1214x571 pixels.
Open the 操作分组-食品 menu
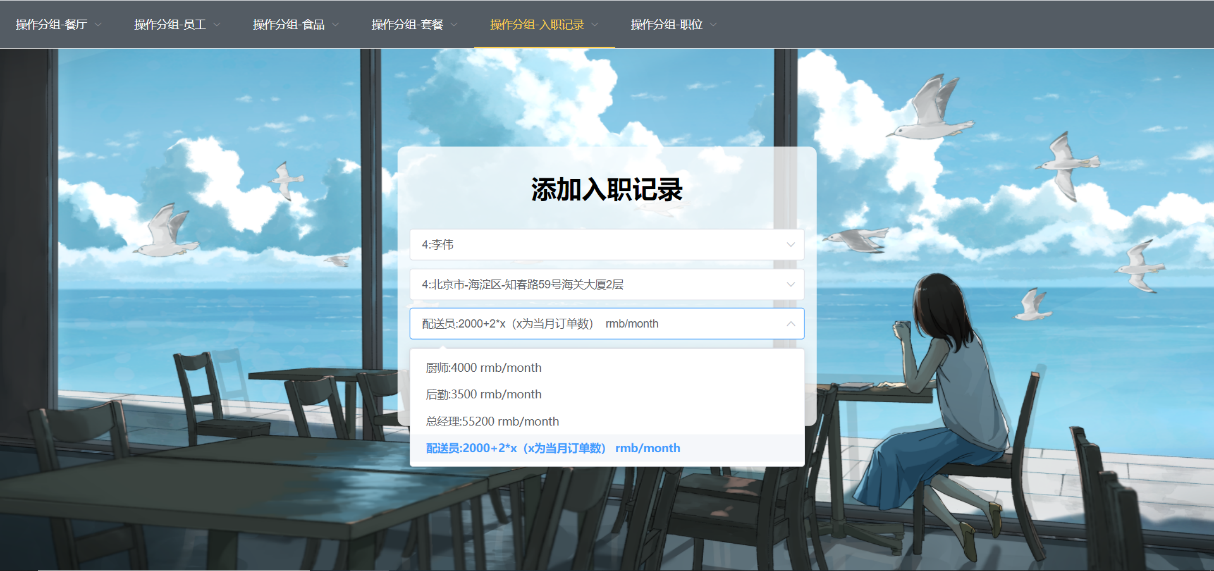[296, 25]
